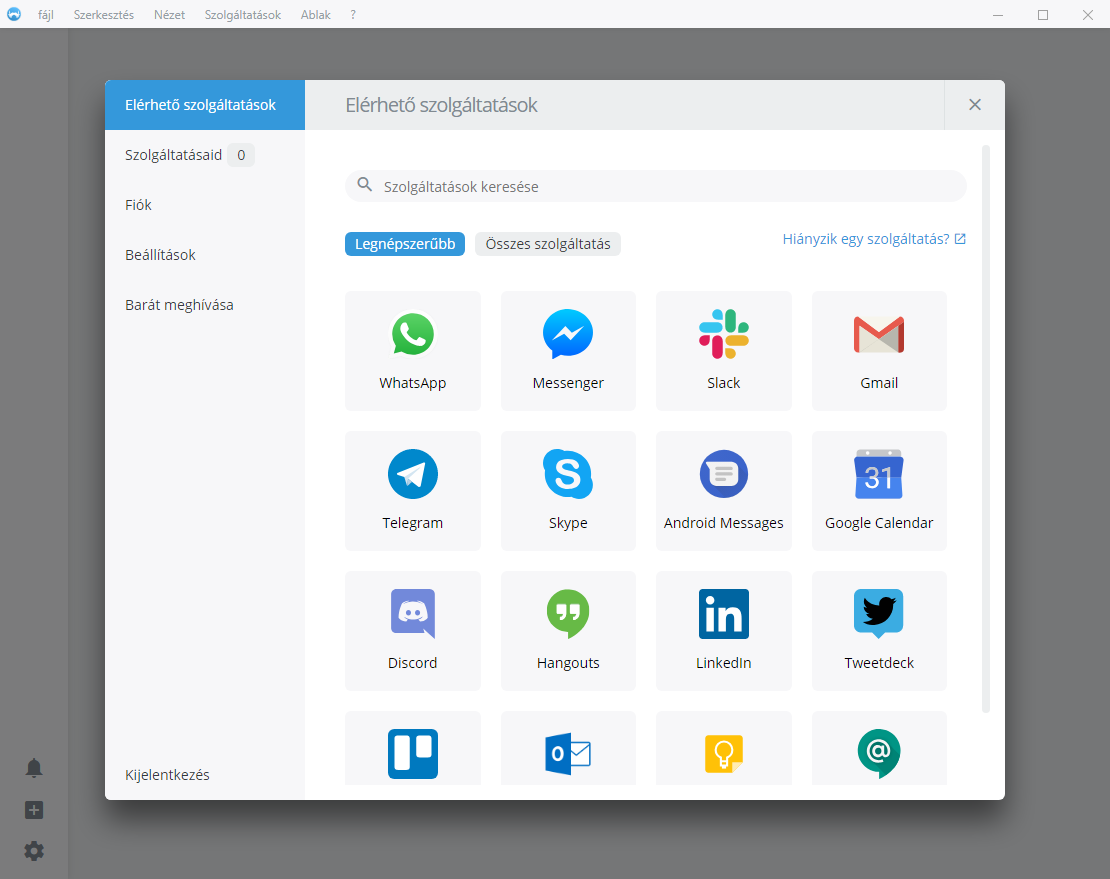The height and width of the screenshot is (879, 1110).
Task: Click Kijelentkezés to log out
Action: (x=167, y=775)
